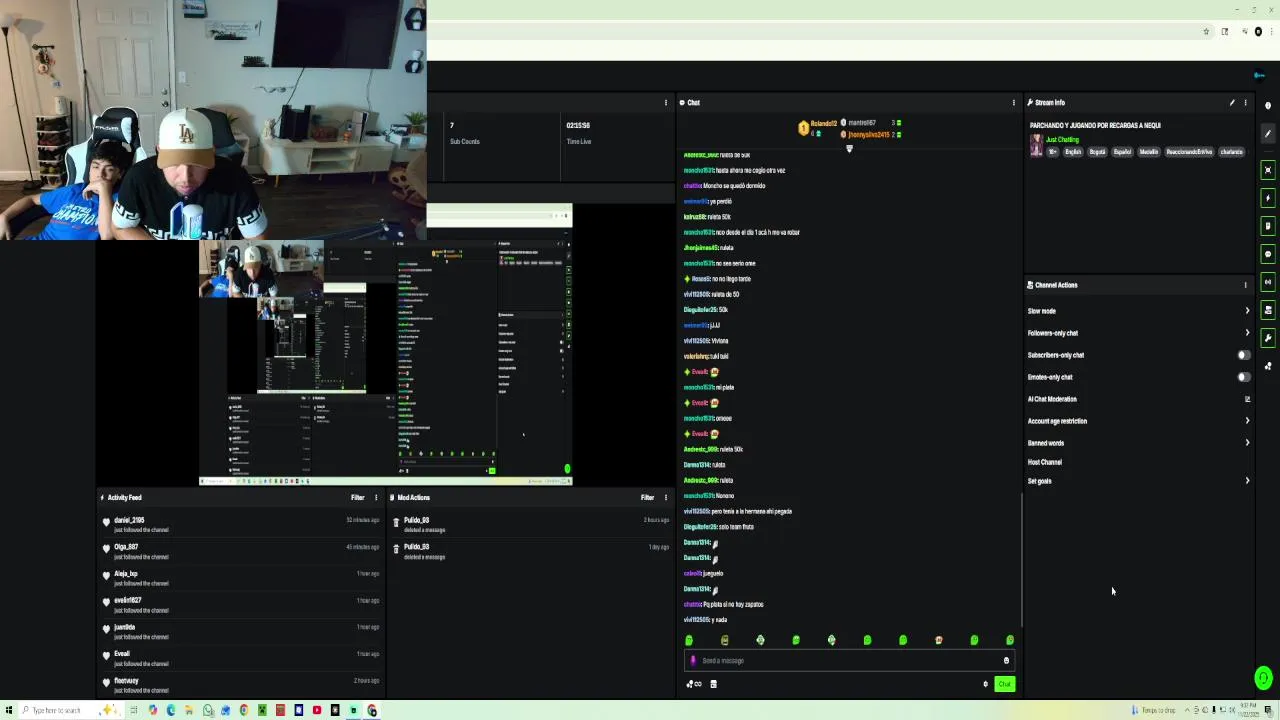This screenshot has width=1280, height=720.
Task: Edit stream info with pencil icon
Action: [1232, 103]
